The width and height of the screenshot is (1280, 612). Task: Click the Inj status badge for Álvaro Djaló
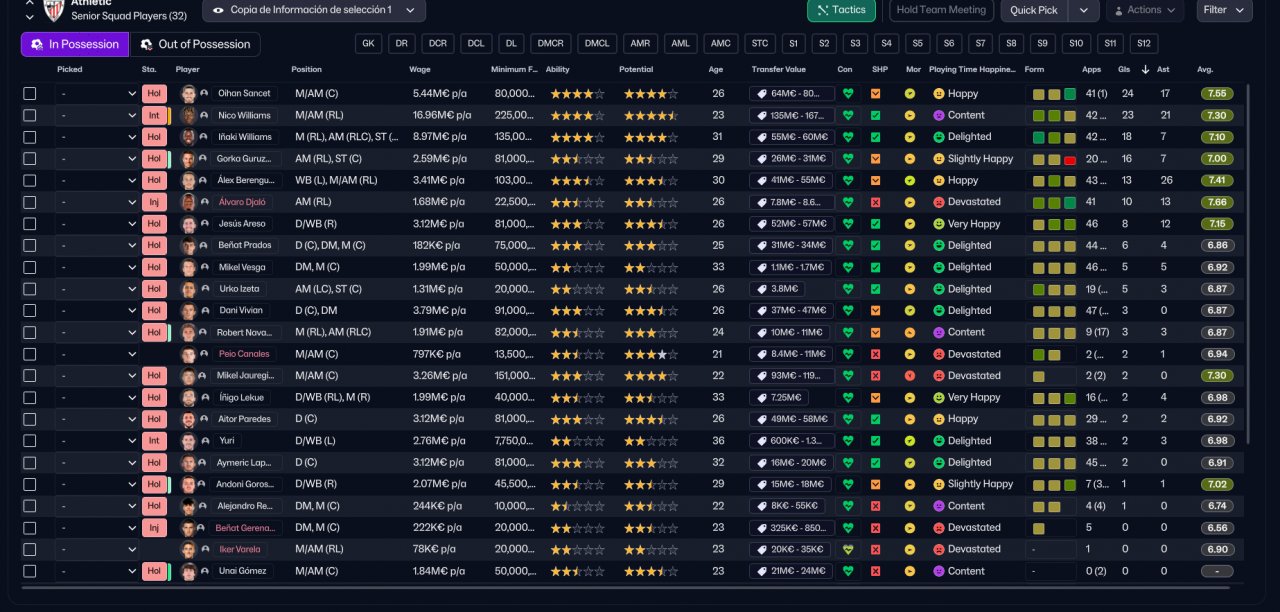point(153,202)
